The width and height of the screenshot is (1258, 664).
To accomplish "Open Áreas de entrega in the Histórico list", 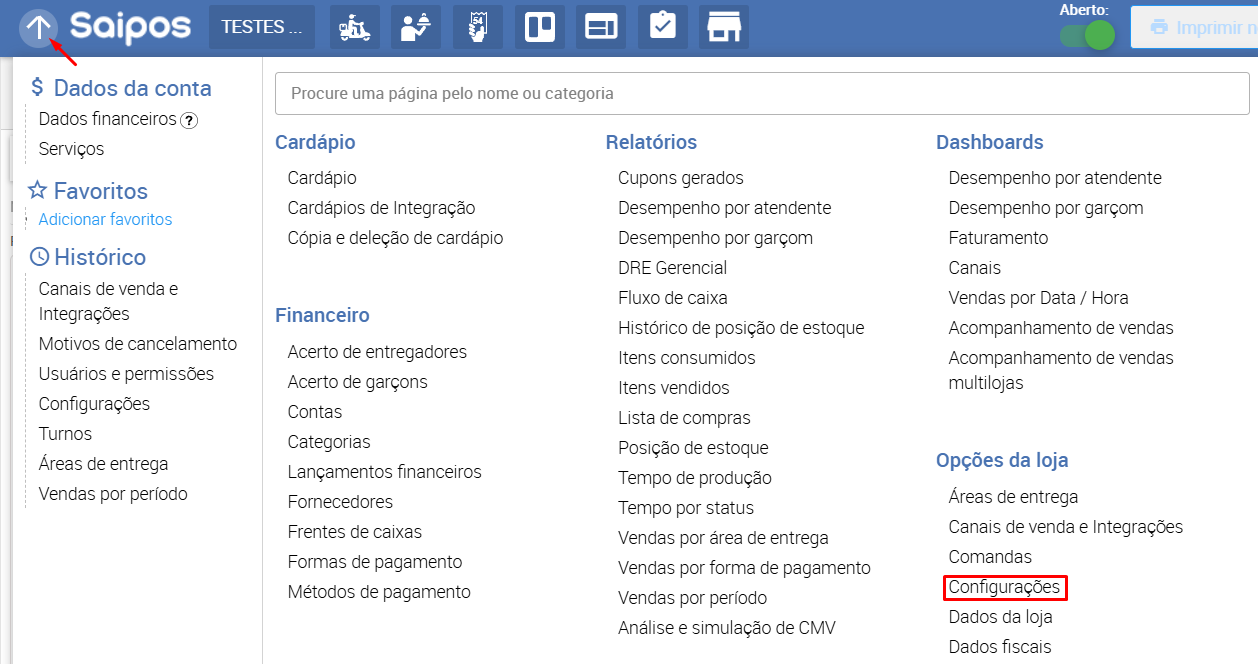I will (103, 464).
